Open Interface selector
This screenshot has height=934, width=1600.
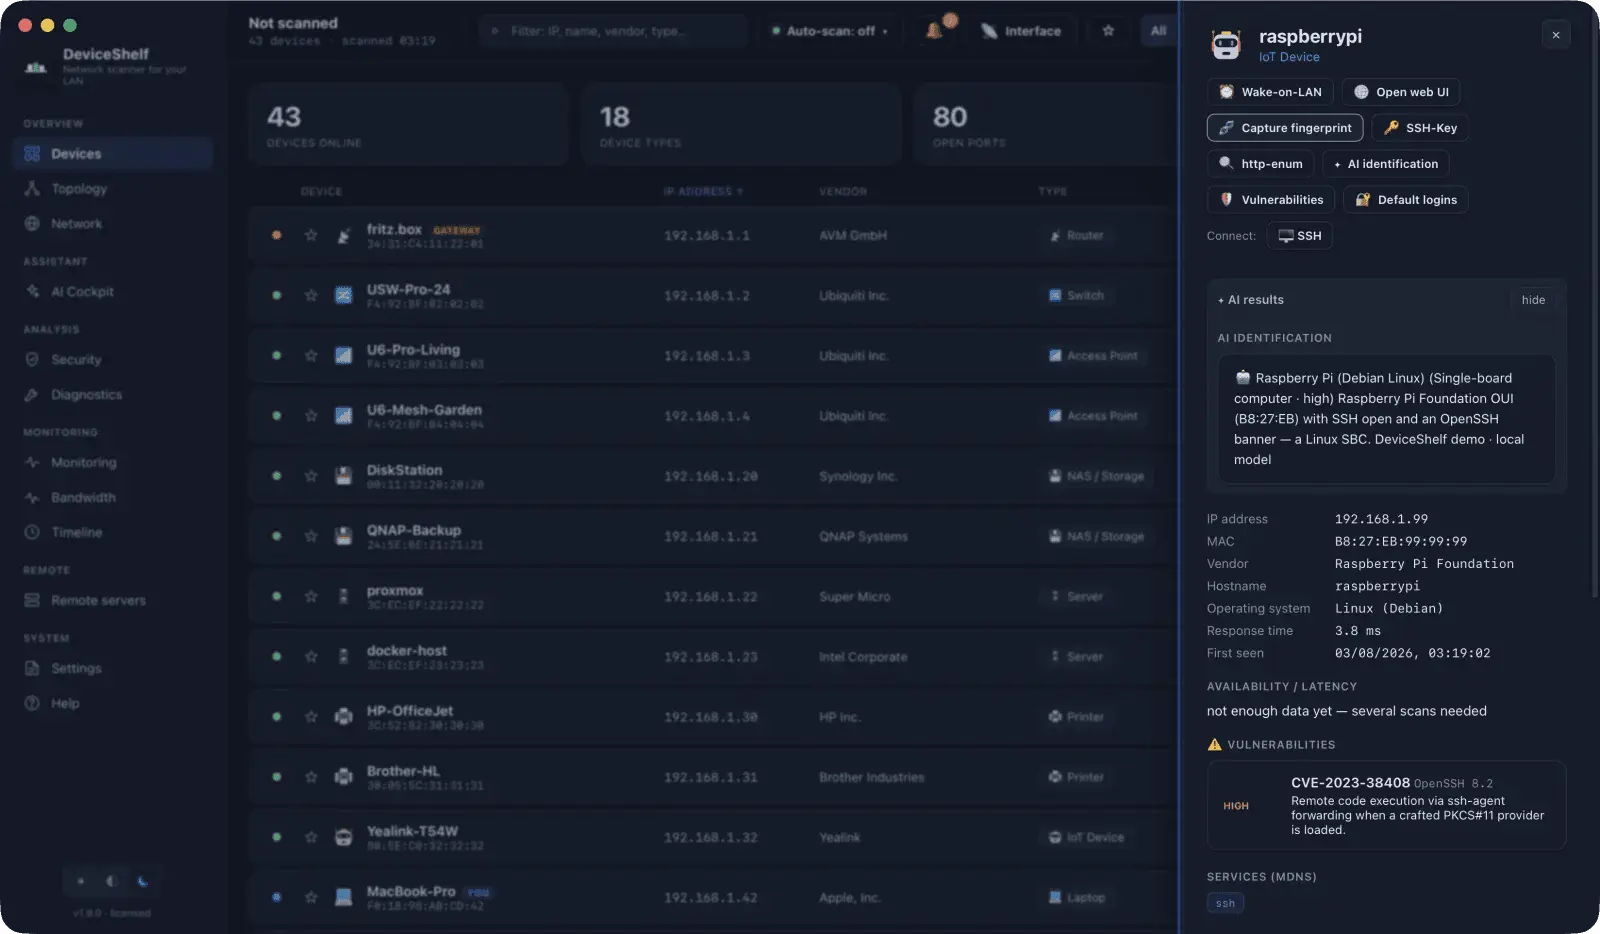[x=1021, y=31]
